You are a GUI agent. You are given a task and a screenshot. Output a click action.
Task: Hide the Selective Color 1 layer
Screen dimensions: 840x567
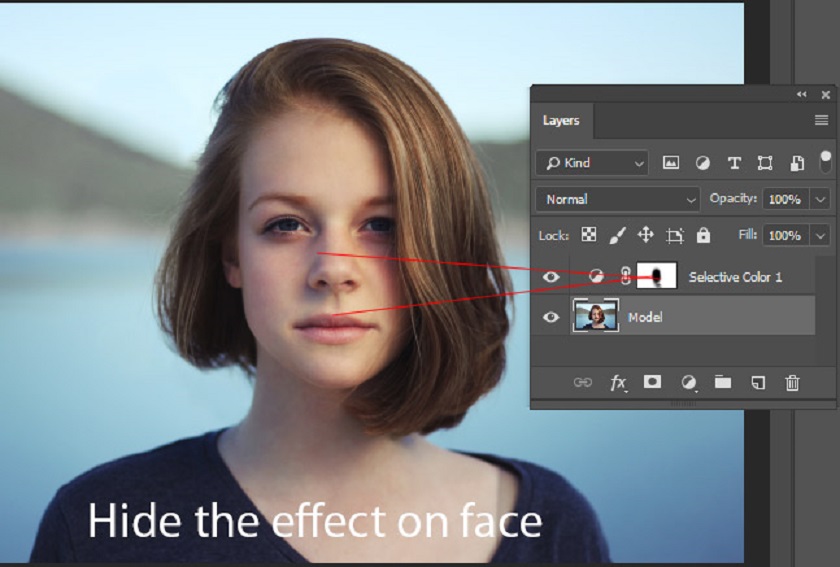[551, 277]
